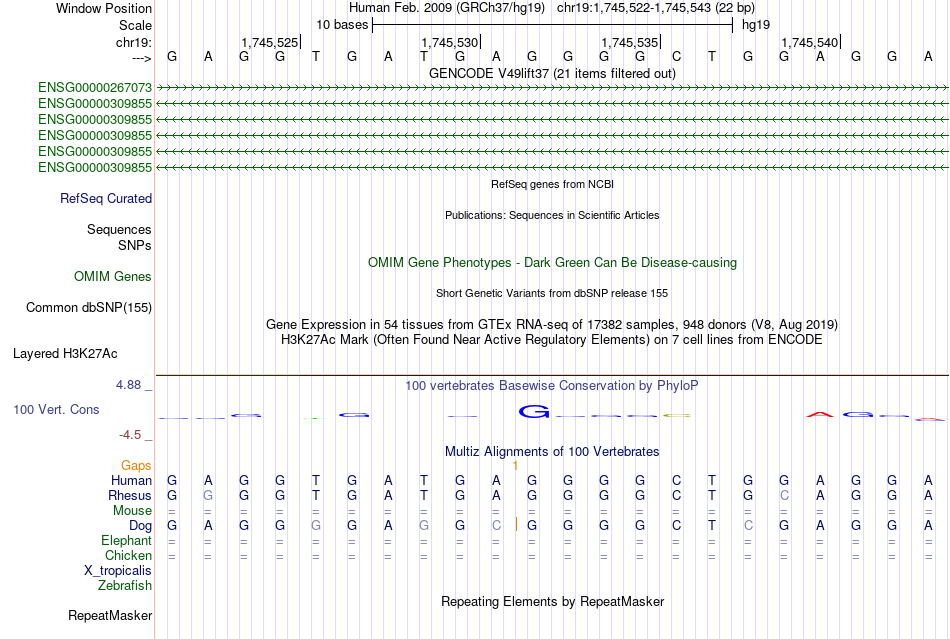The height and width of the screenshot is (639, 950).
Task: Select the Window Position label
Action: pyautogui.click(x=104, y=8)
